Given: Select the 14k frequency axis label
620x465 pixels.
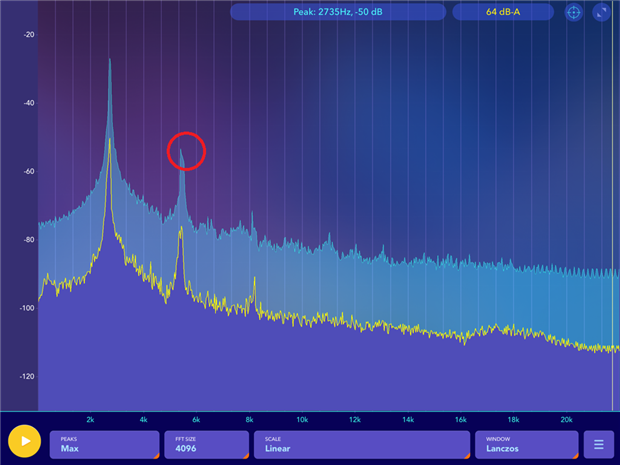Looking at the screenshot, I should tap(408, 420).
